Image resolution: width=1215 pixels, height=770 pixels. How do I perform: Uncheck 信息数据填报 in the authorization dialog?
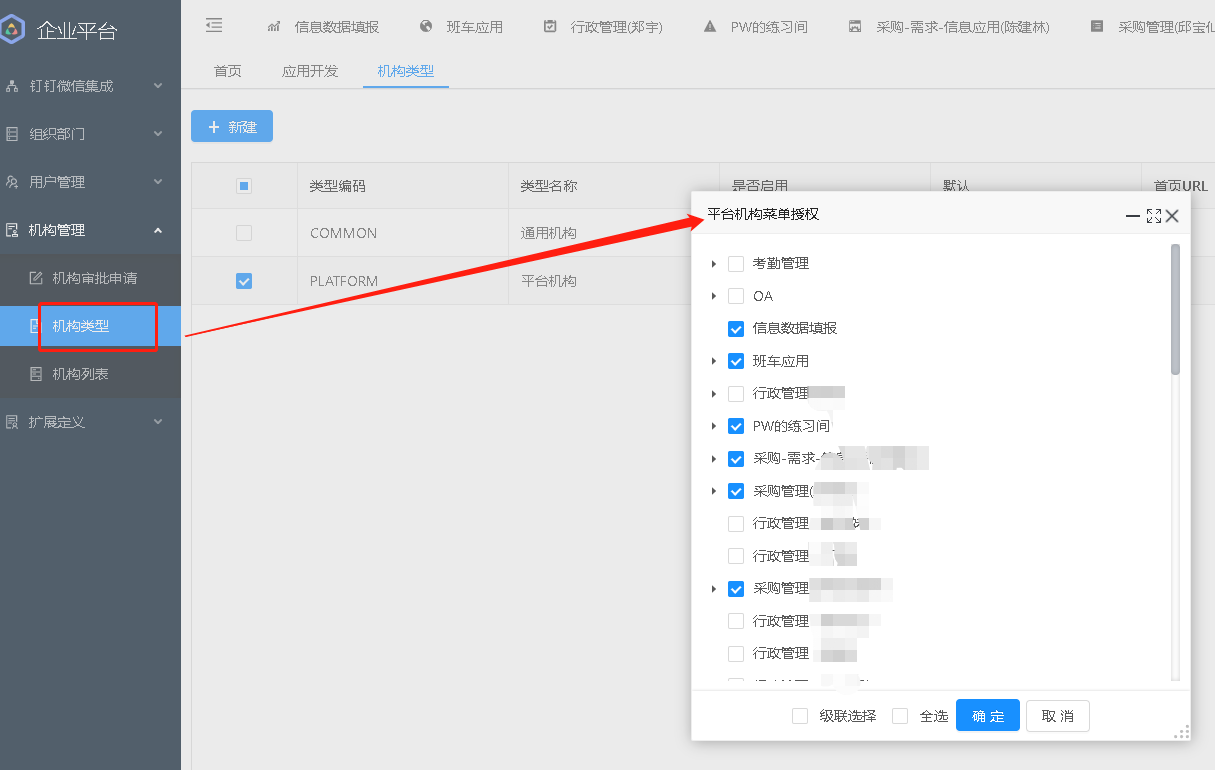click(736, 328)
